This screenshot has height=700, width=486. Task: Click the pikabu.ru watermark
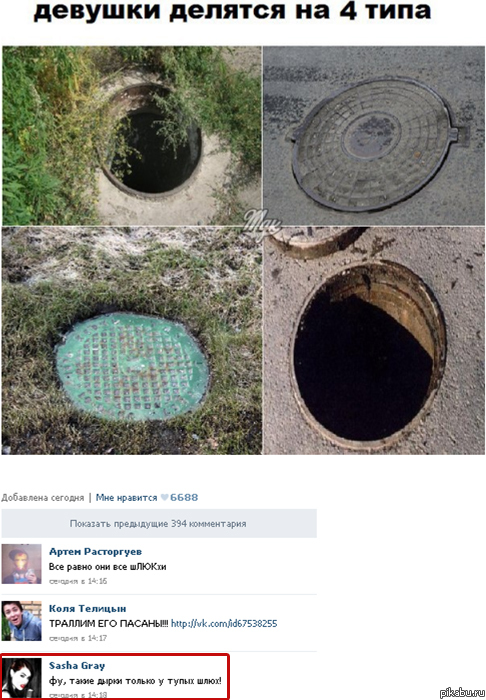pos(462,693)
